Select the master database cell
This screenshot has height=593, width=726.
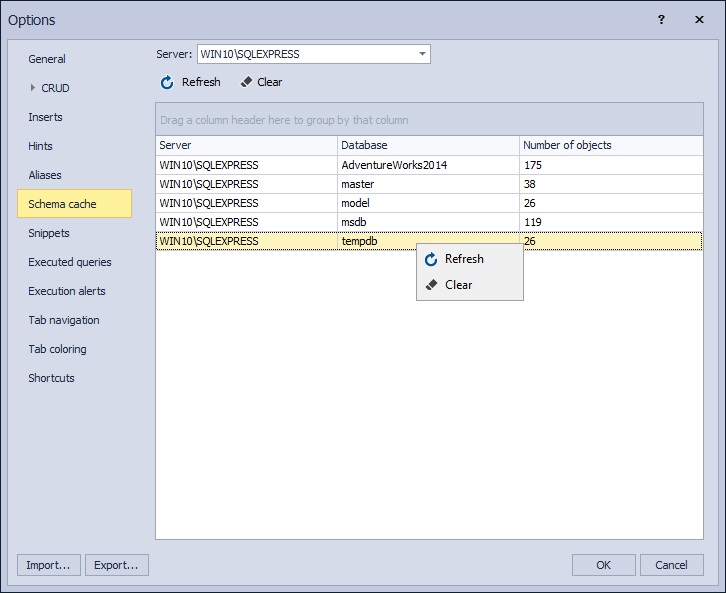428,184
